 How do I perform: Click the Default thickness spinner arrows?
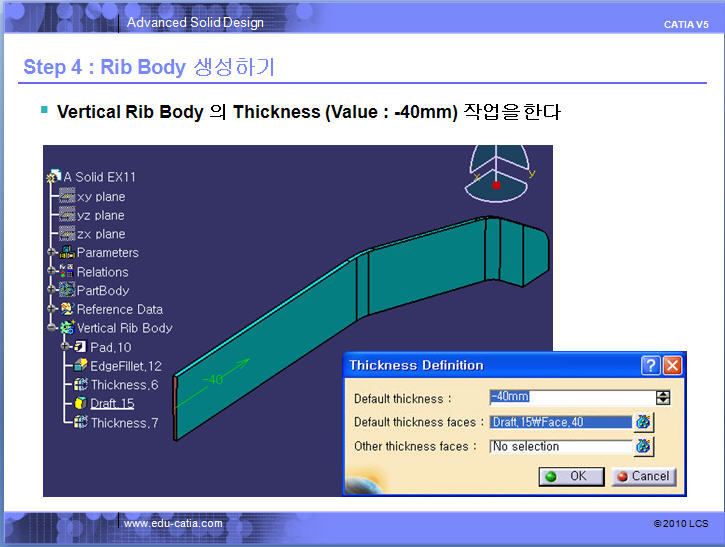(x=662, y=397)
